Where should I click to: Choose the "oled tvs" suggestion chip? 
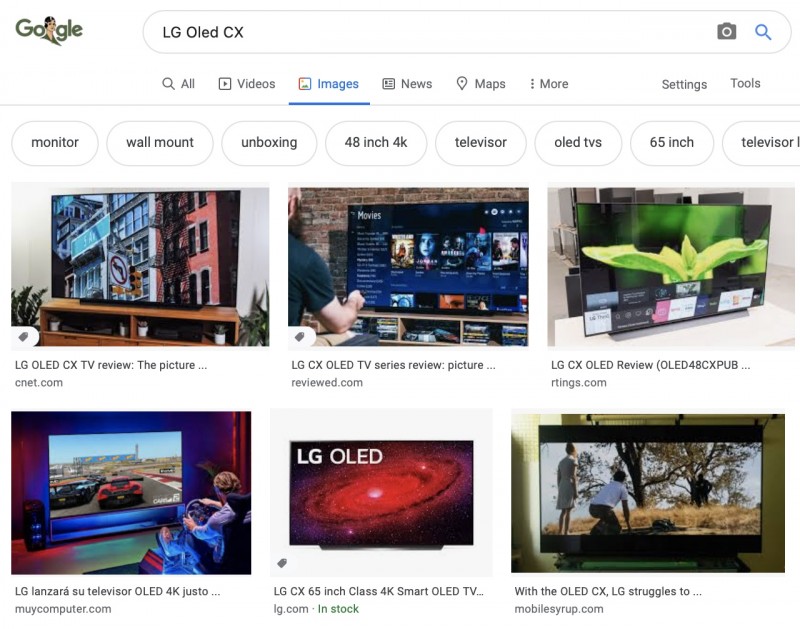578,143
